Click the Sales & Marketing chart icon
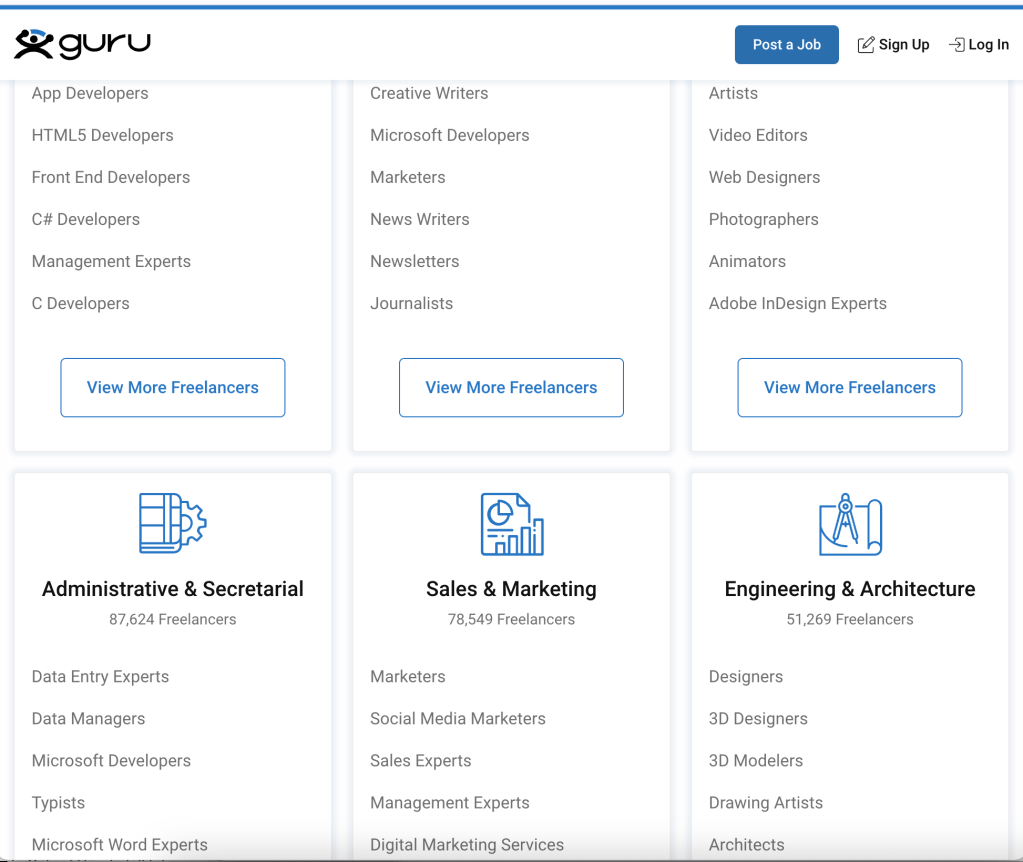Viewport: 1023px width, 862px height. tap(511, 523)
